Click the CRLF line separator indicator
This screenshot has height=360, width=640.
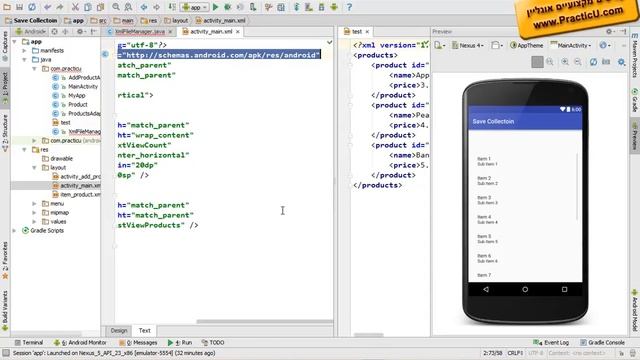pyautogui.click(x=515, y=353)
